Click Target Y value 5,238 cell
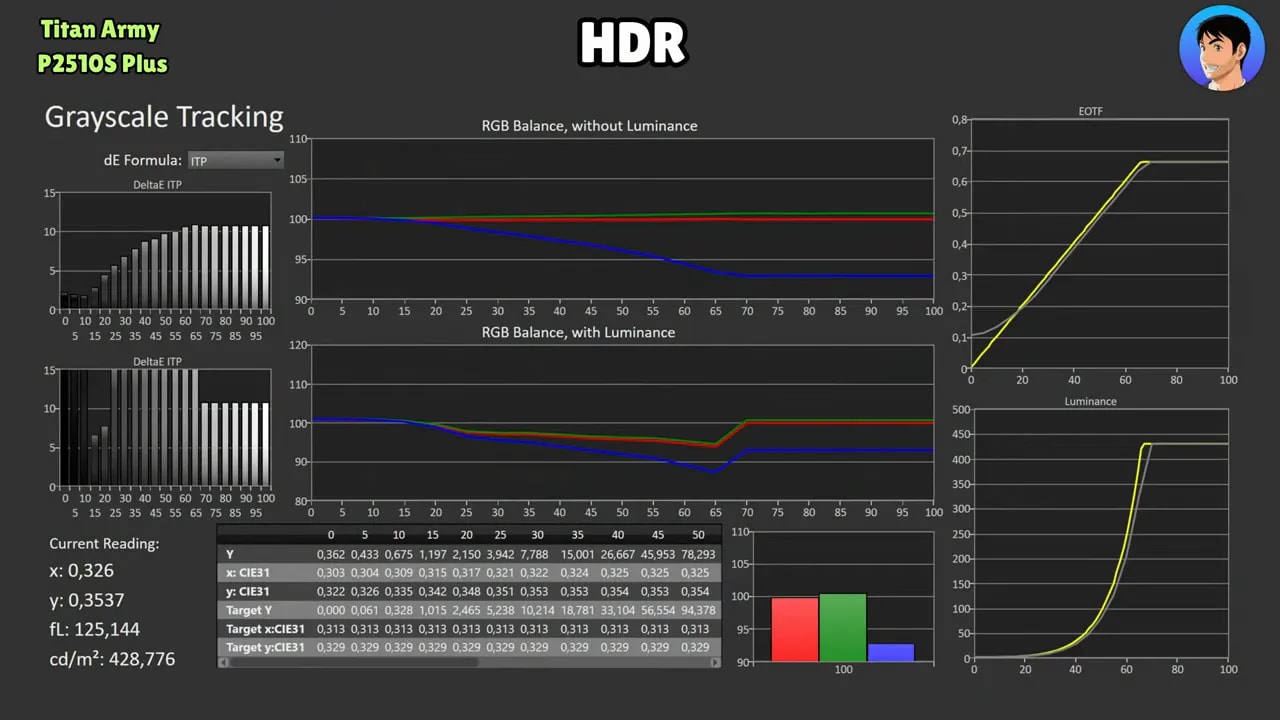 [500, 610]
